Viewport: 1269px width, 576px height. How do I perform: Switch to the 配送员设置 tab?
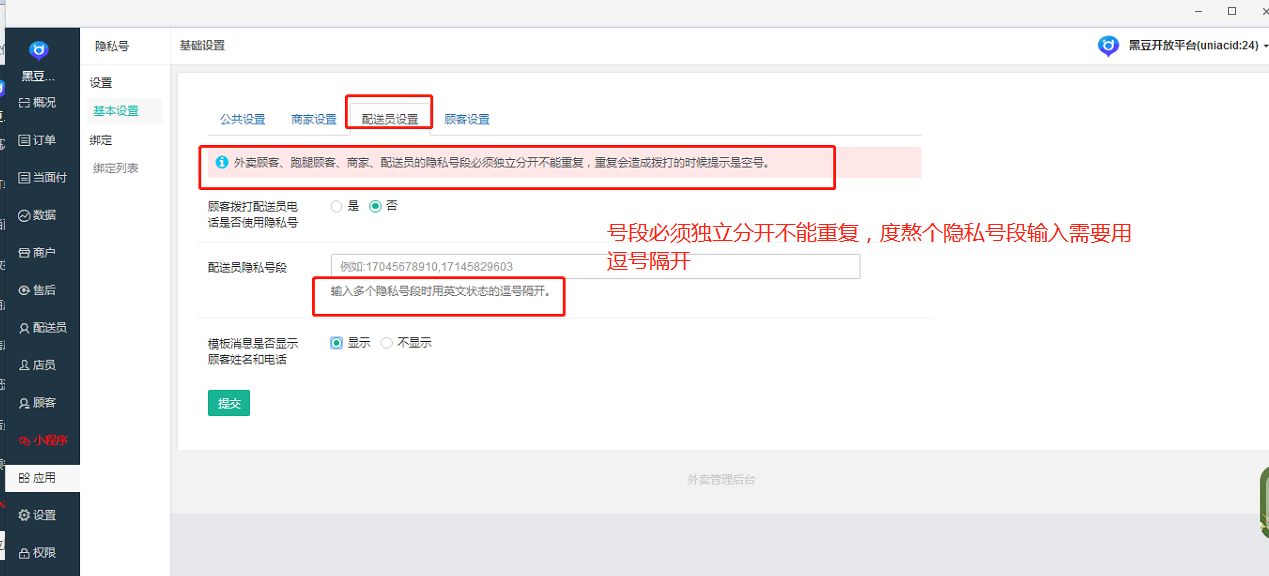point(390,119)
